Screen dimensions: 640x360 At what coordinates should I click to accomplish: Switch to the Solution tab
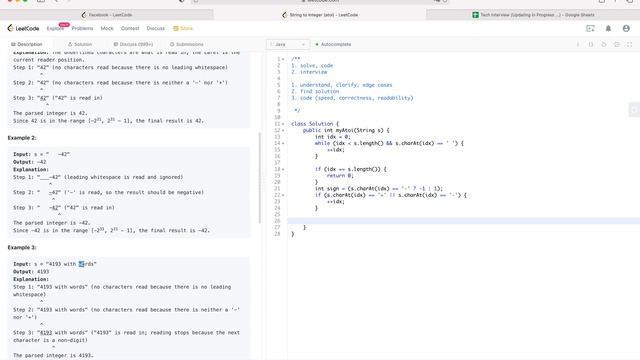pyautogui.click(x=80, y=44)
